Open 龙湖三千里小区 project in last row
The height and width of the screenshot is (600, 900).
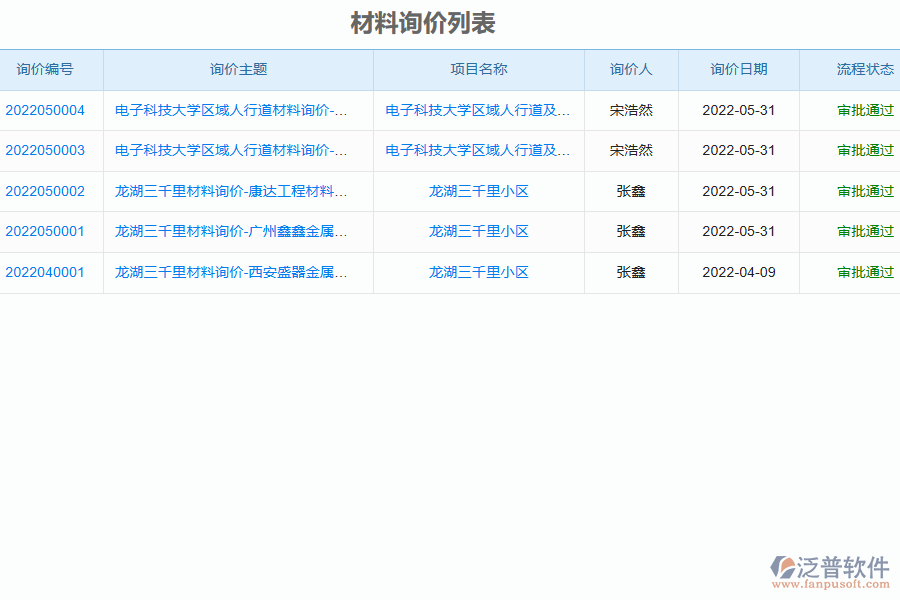477,271
